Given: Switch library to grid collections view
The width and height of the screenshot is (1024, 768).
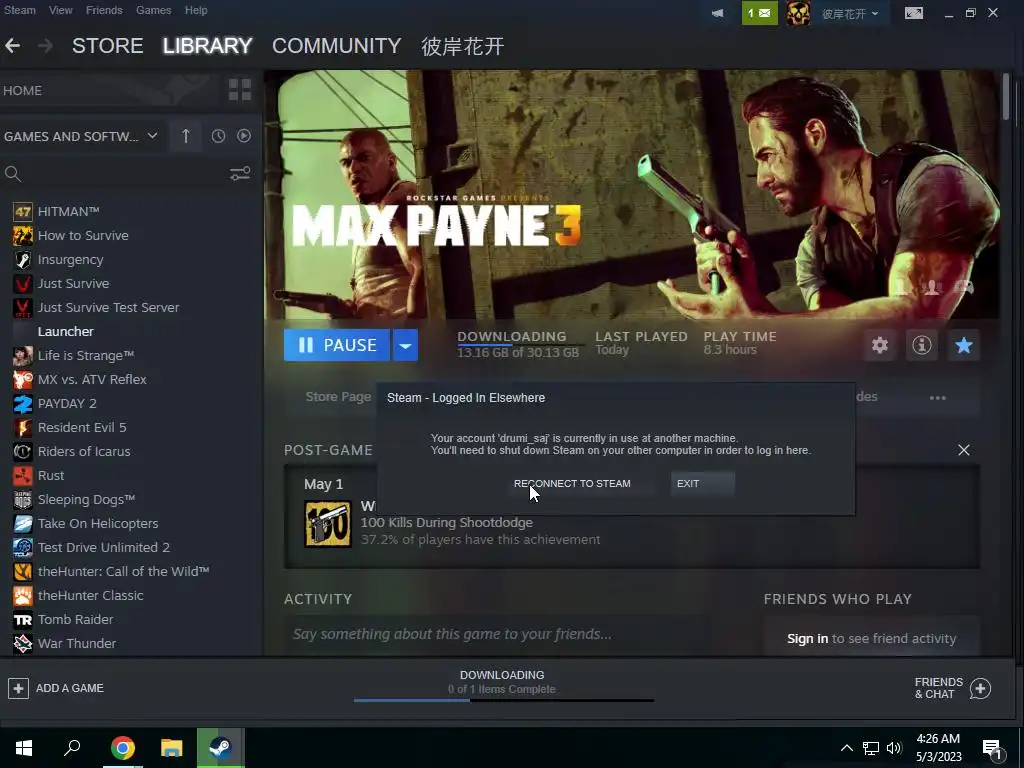Looking at the screenshot, I should click(240, 90).
